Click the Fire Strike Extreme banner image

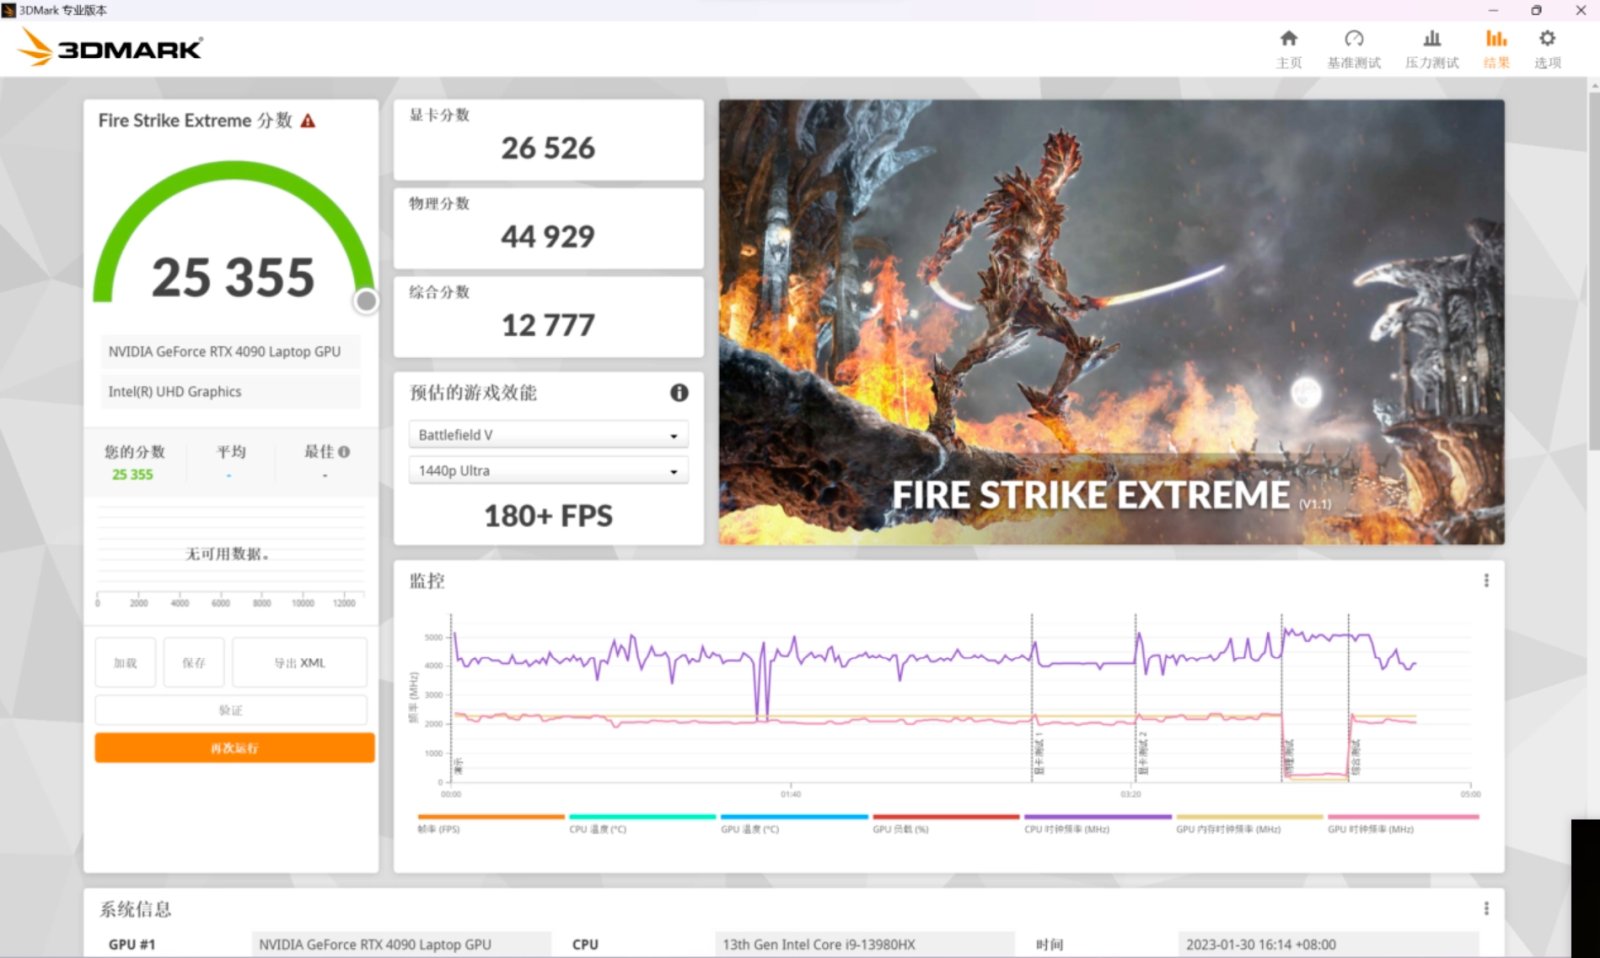coord(1111,322)
